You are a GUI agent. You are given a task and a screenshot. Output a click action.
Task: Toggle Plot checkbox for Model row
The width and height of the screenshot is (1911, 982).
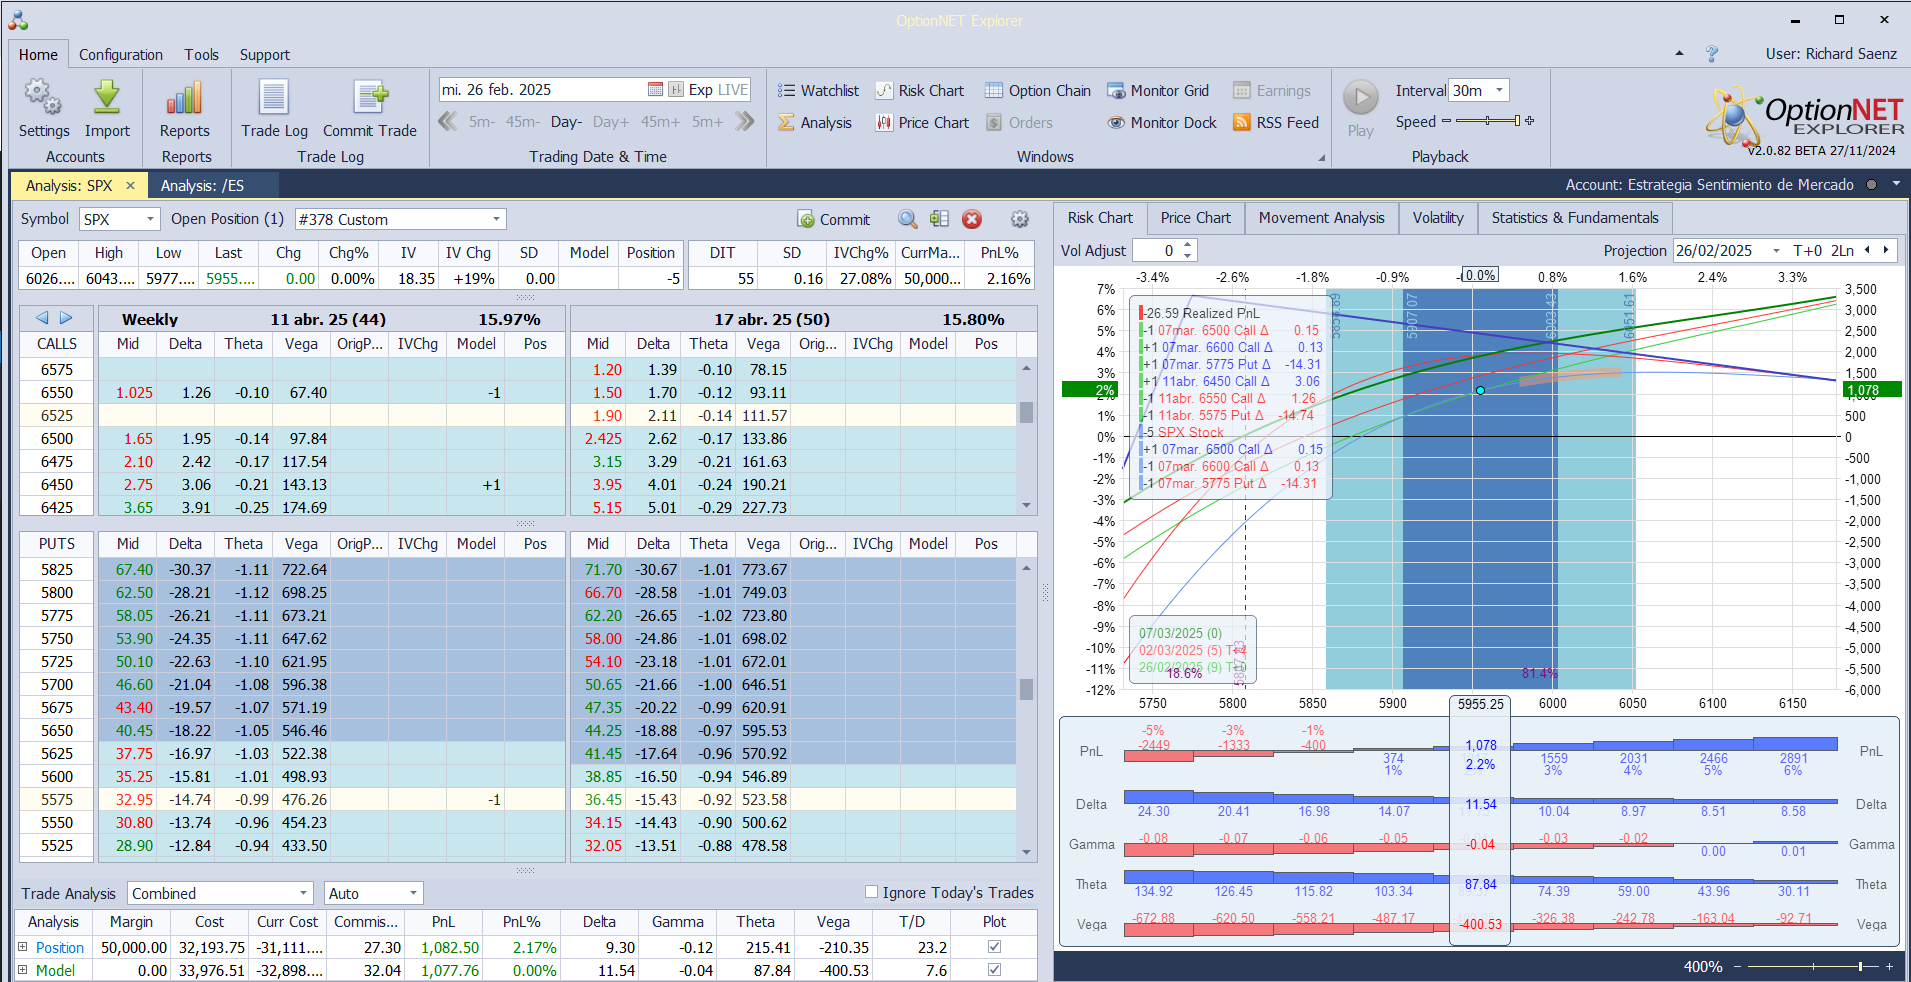pos(994,970)
